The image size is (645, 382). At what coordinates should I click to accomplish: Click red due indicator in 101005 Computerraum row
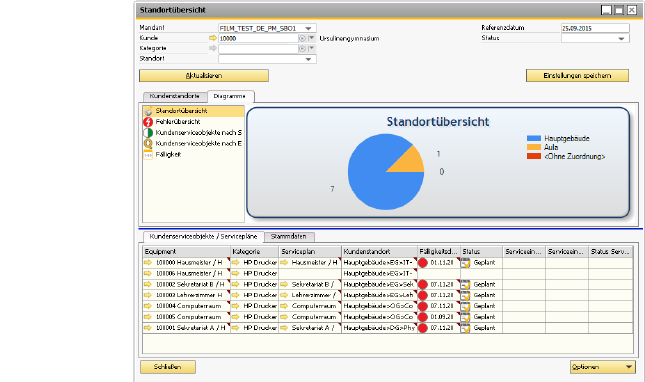point(423,317)
